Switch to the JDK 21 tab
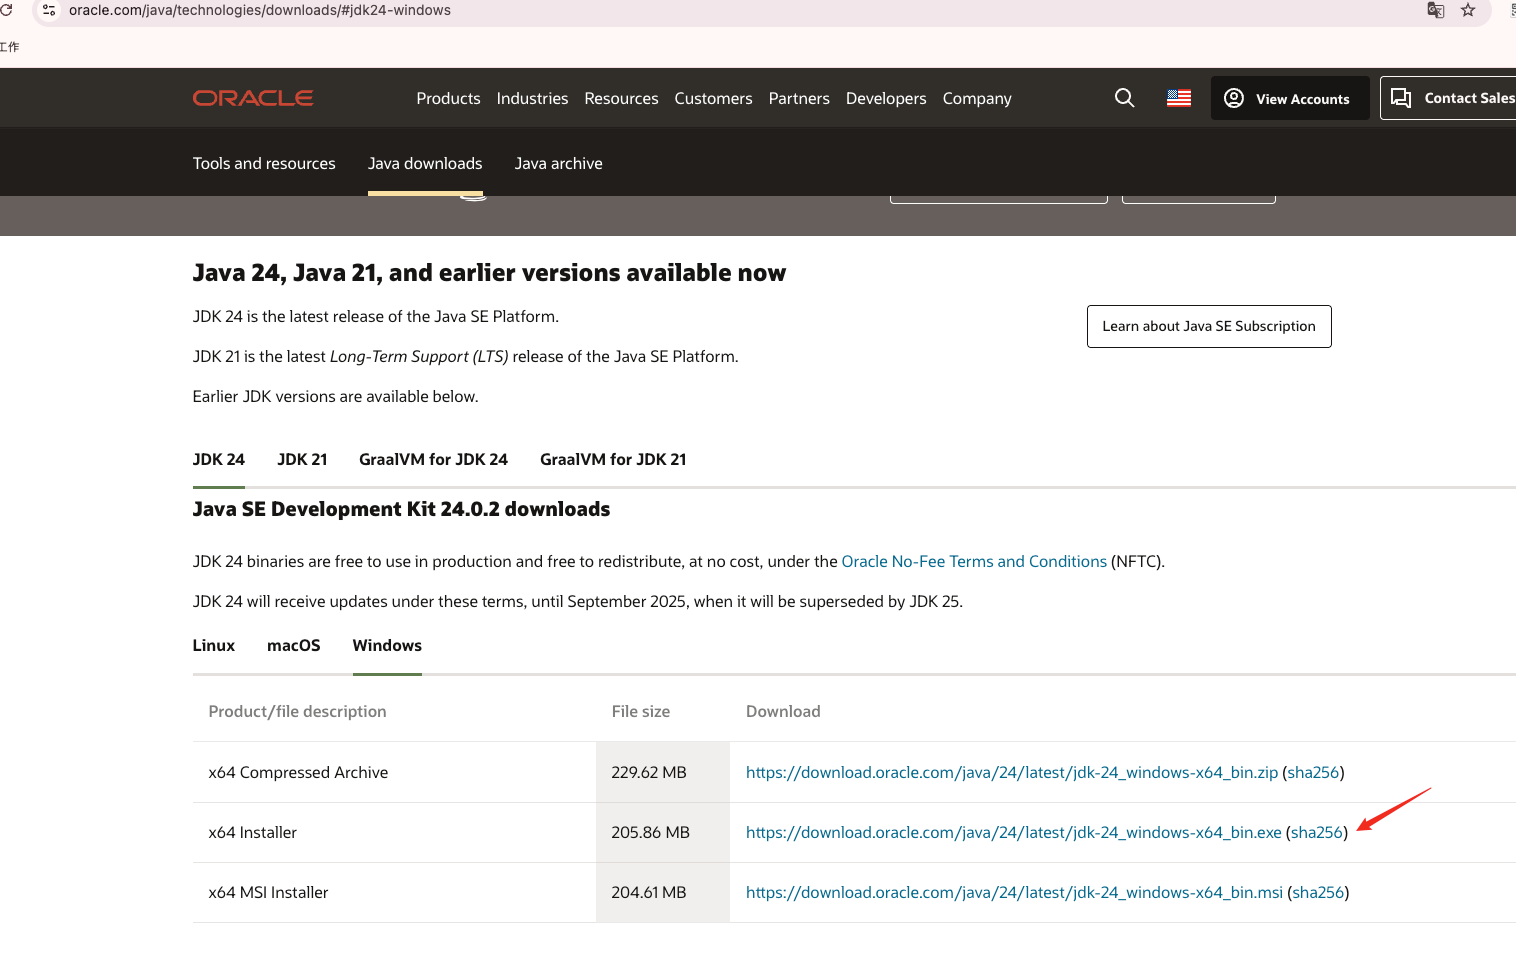The image size is (1516, 957). point(302,459)
